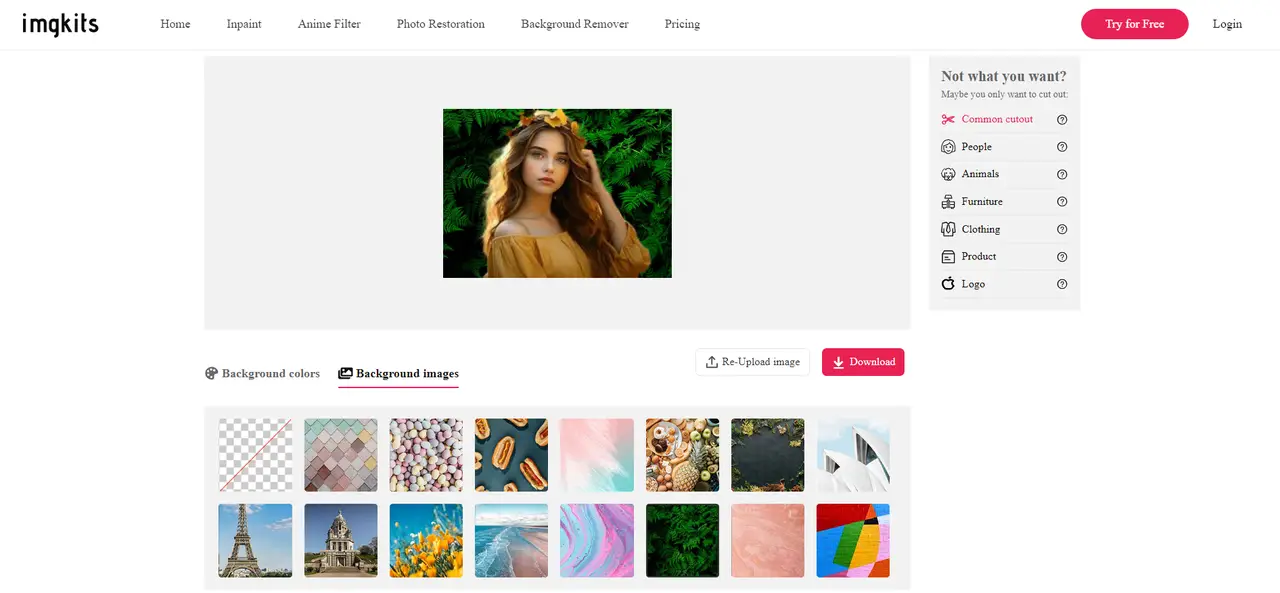This screenshot has width=1280, height=593.
Task: Choose the green fern leaves background
Action: 682,540
